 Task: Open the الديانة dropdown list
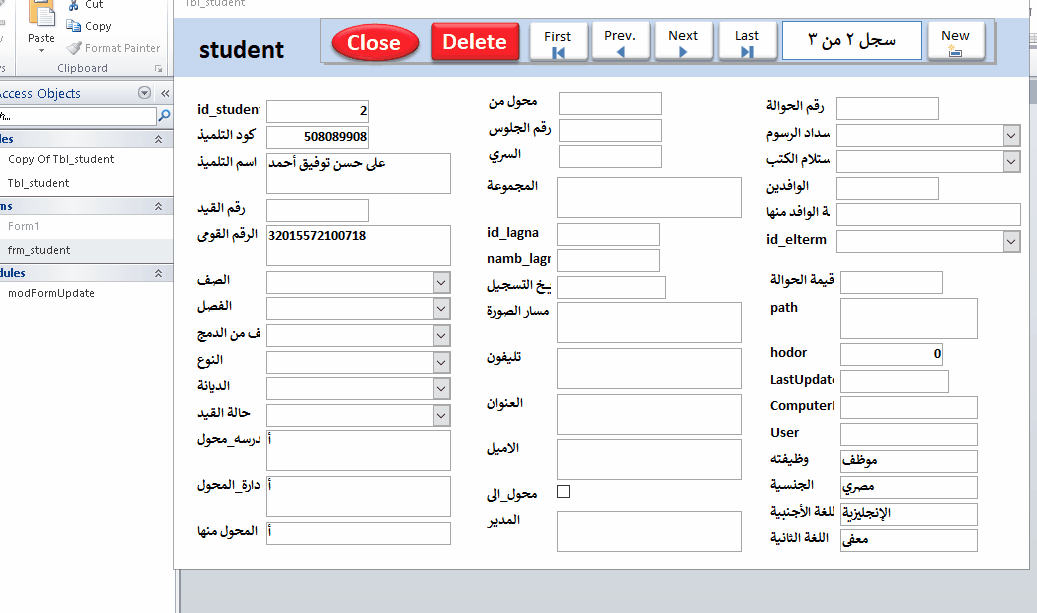tap(442, 388)
